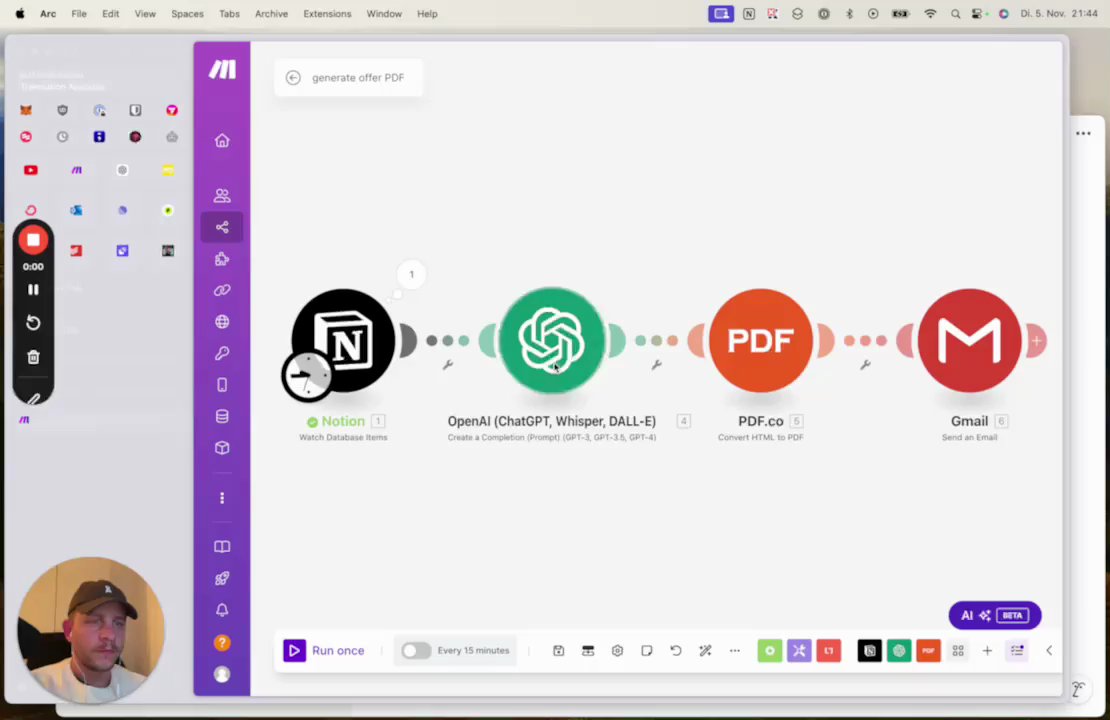Open the toolbar more options ellipsis
The height and width of the screenshot is (720, 1110).
pos(735,651)
